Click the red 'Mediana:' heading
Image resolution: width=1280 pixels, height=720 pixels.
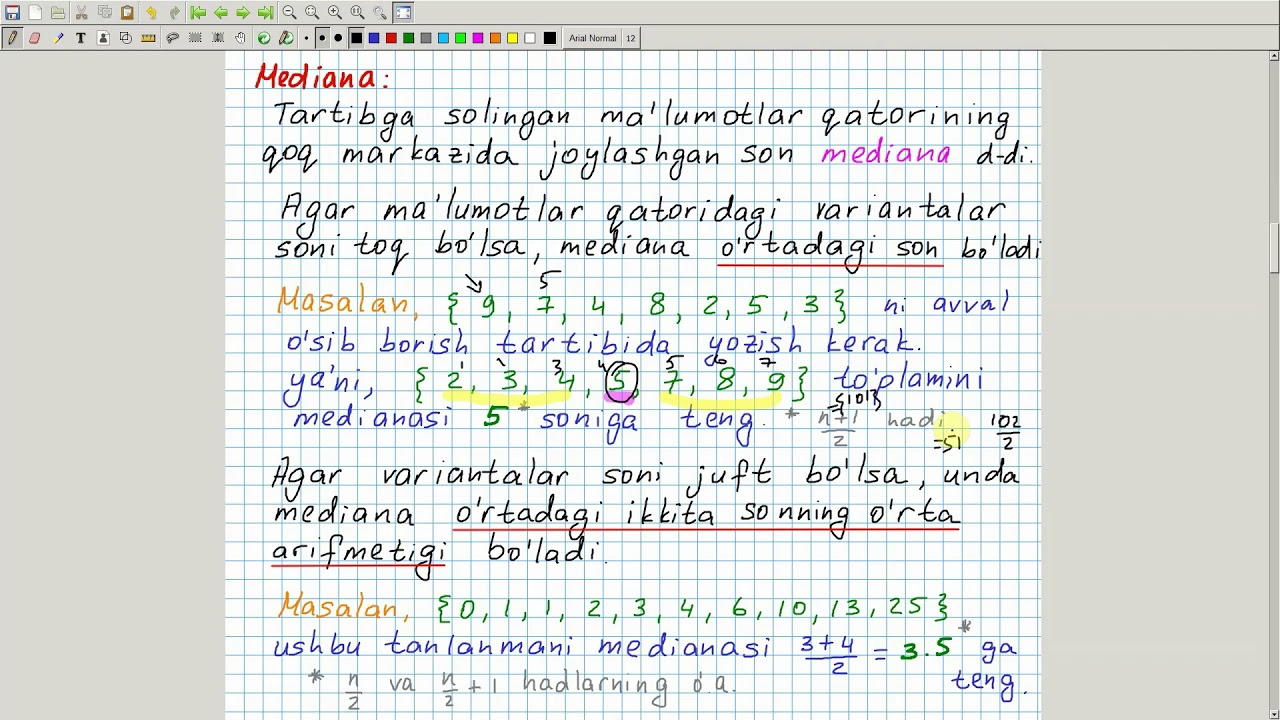(x=322, y=78)
